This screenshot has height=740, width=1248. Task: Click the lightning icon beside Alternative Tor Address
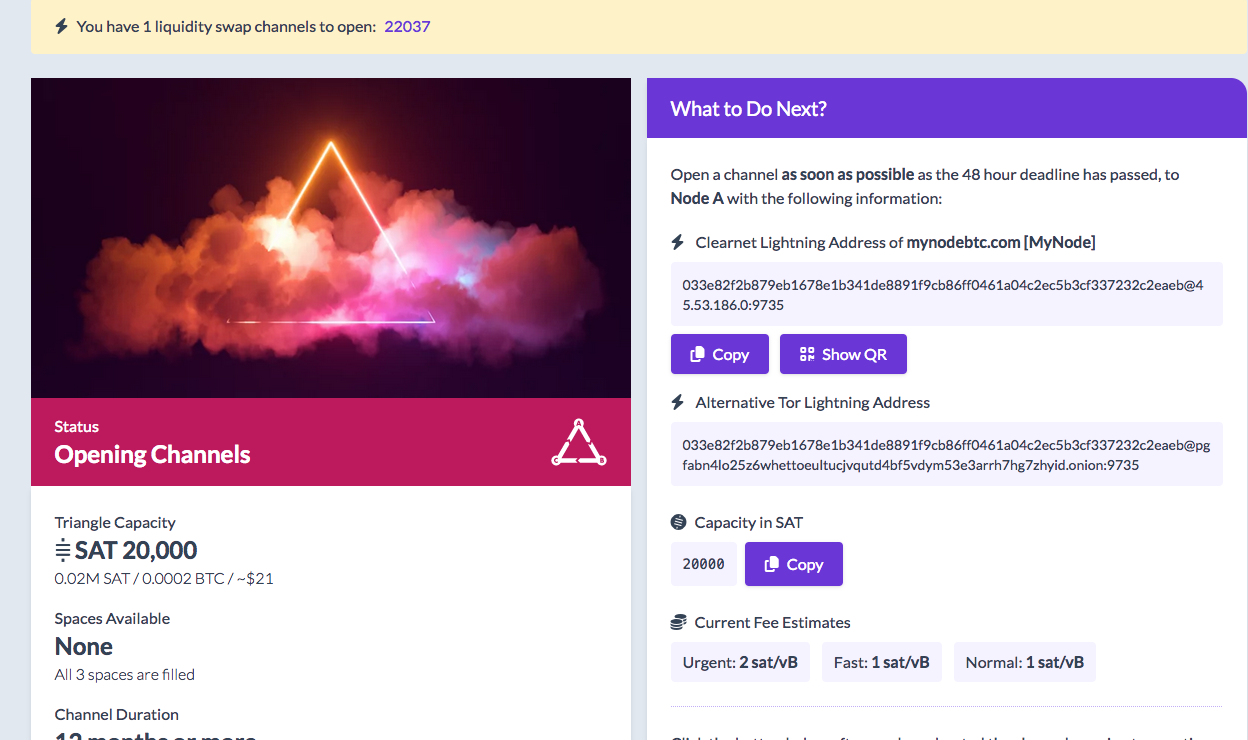coord(678,402)
